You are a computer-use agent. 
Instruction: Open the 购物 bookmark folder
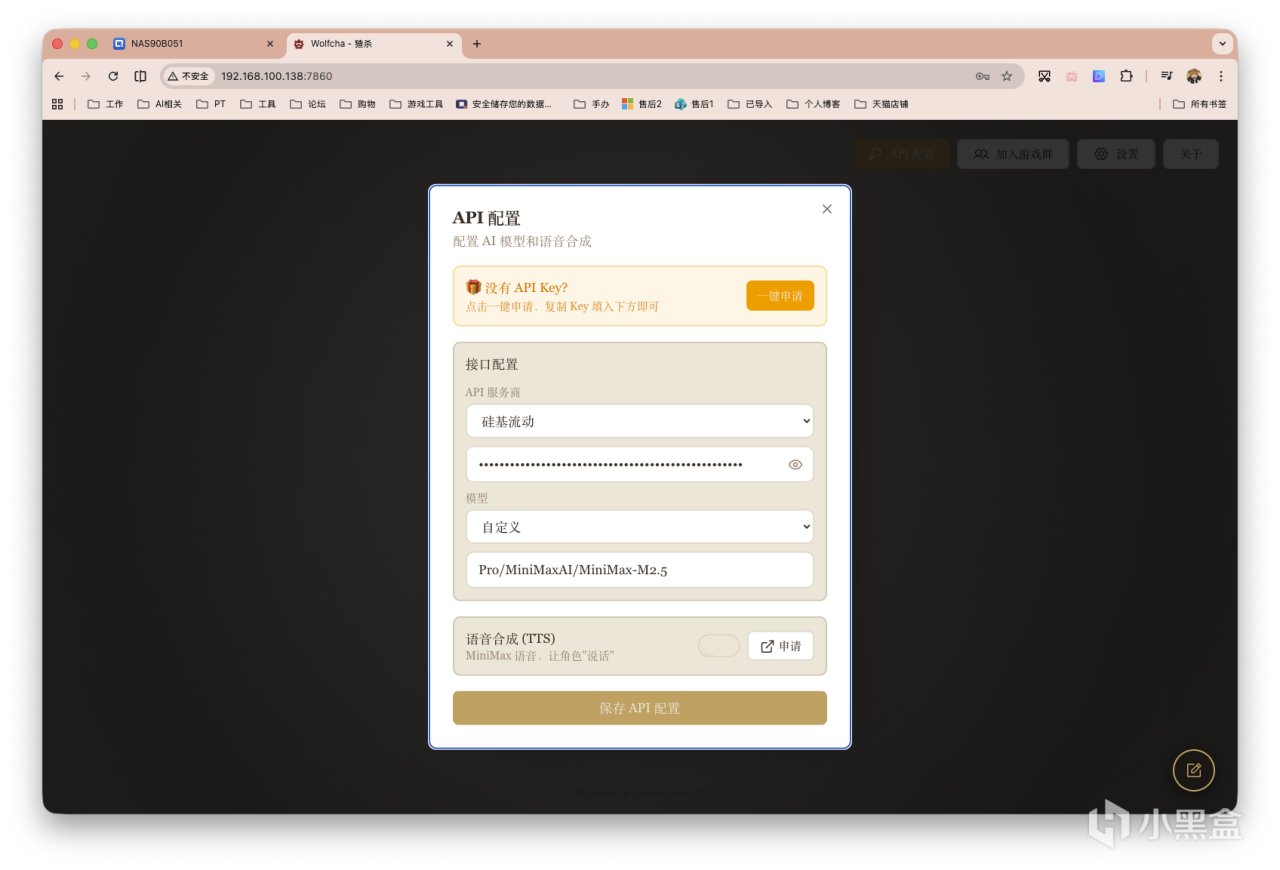point(358,104)
